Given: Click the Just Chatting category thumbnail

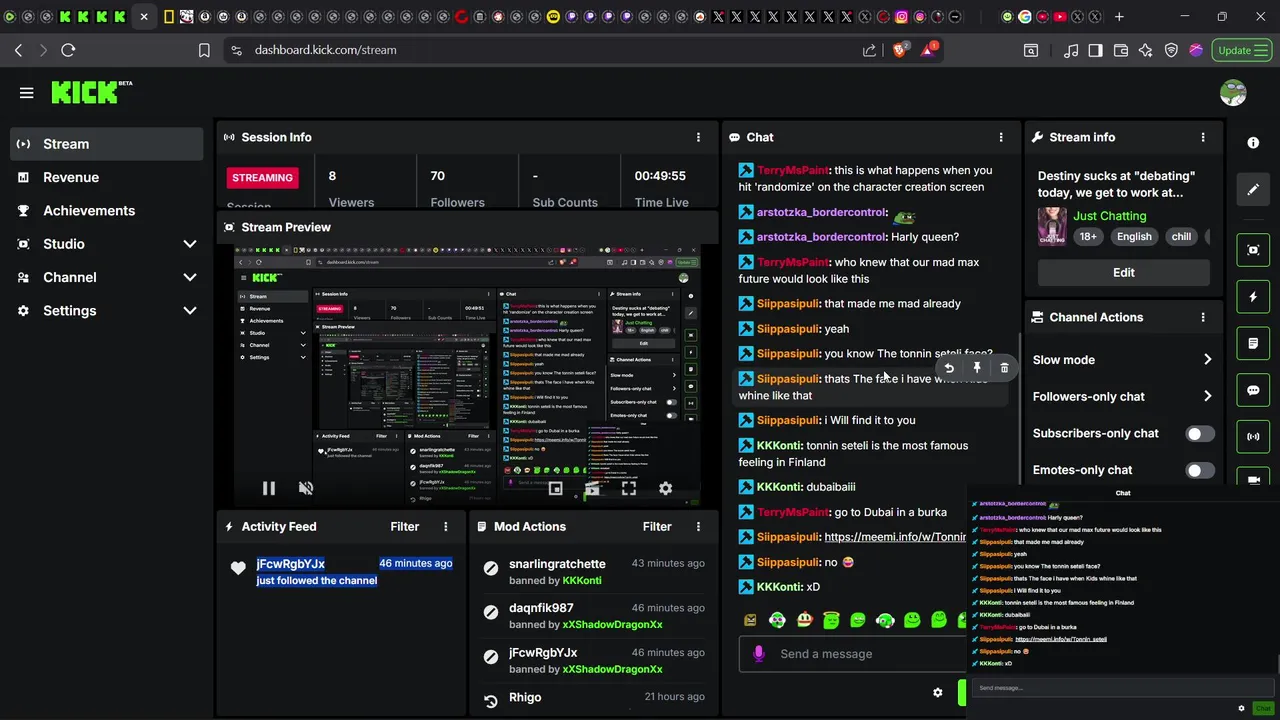Looking at the screenshot, I should tap(1052, 226).
